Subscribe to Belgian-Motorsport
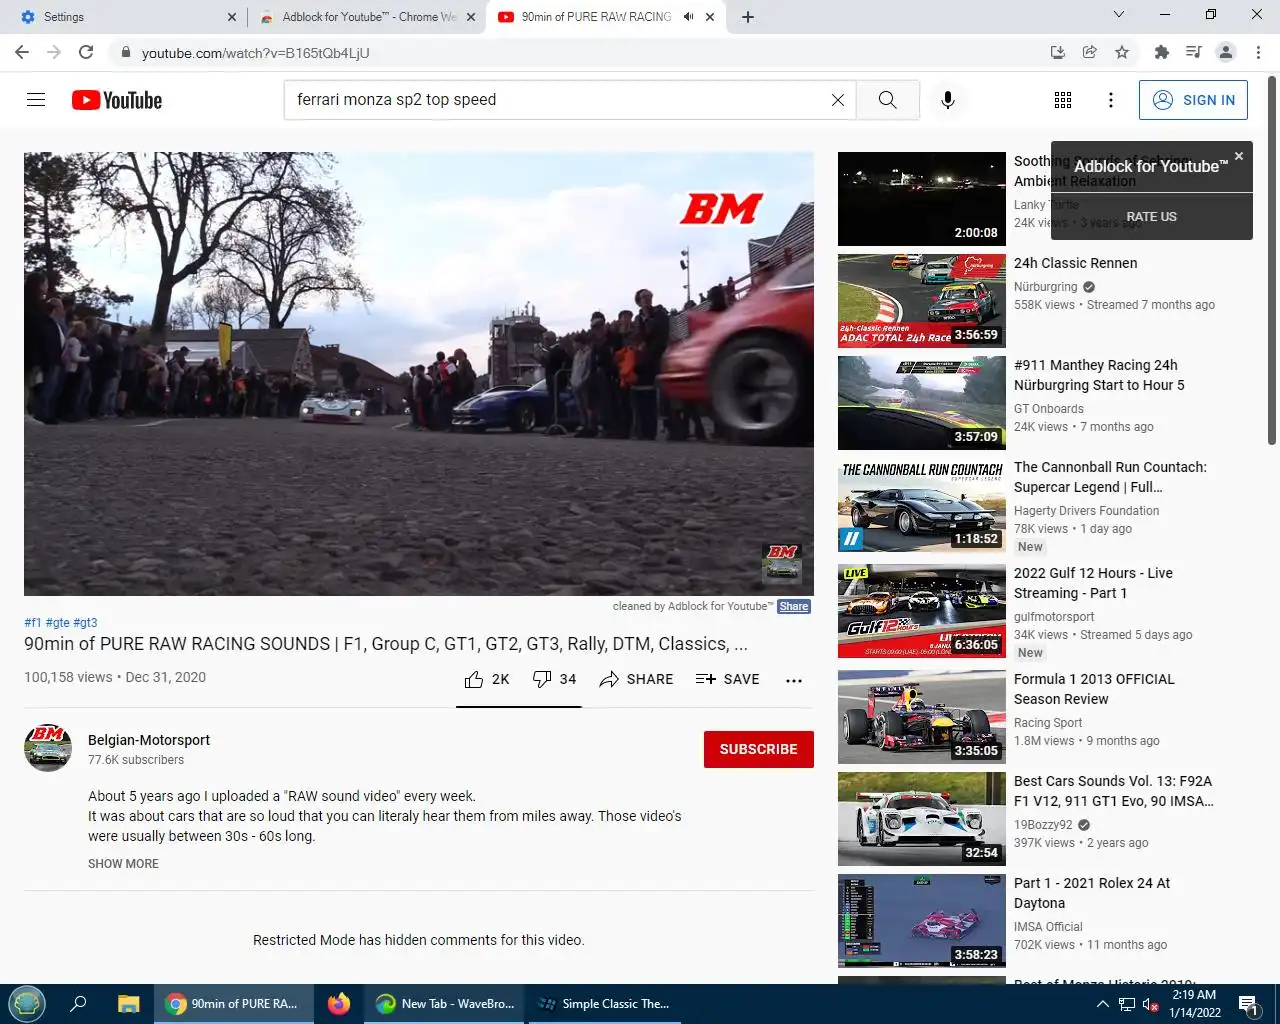Viewport: 1280px width, 1024px height. [759, 749]
